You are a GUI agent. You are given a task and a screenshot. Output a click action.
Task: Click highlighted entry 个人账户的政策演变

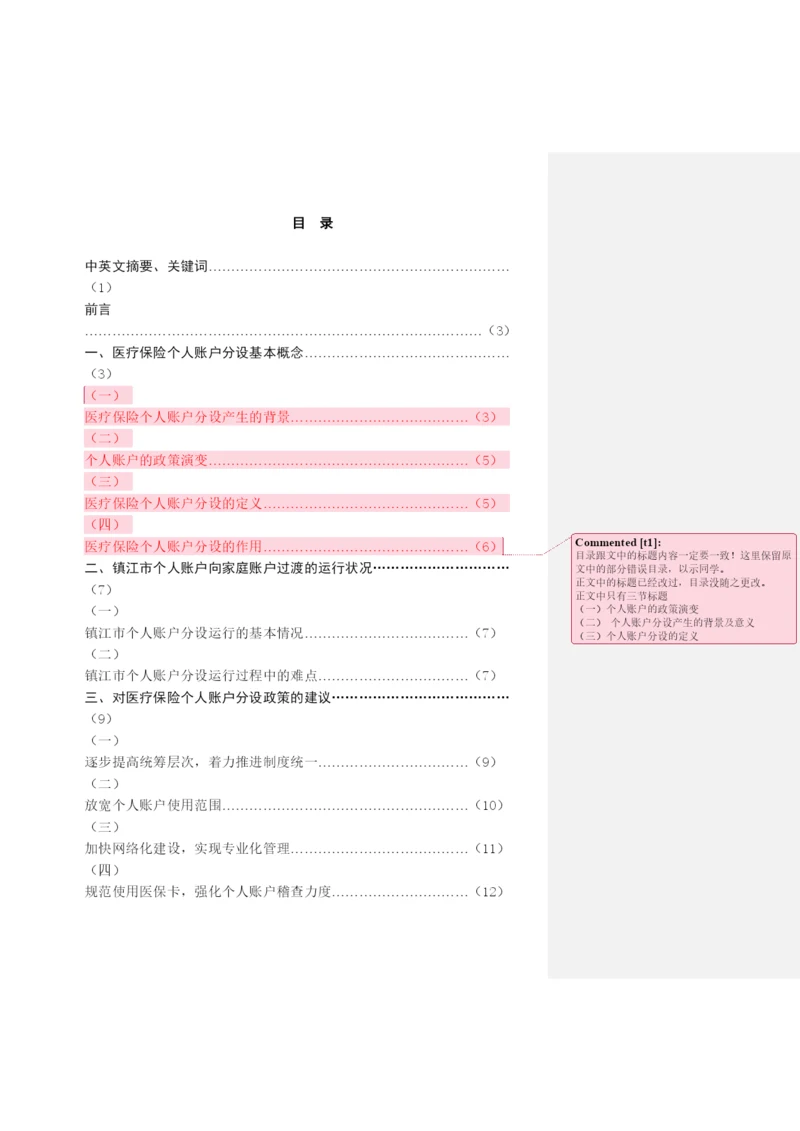146,459
